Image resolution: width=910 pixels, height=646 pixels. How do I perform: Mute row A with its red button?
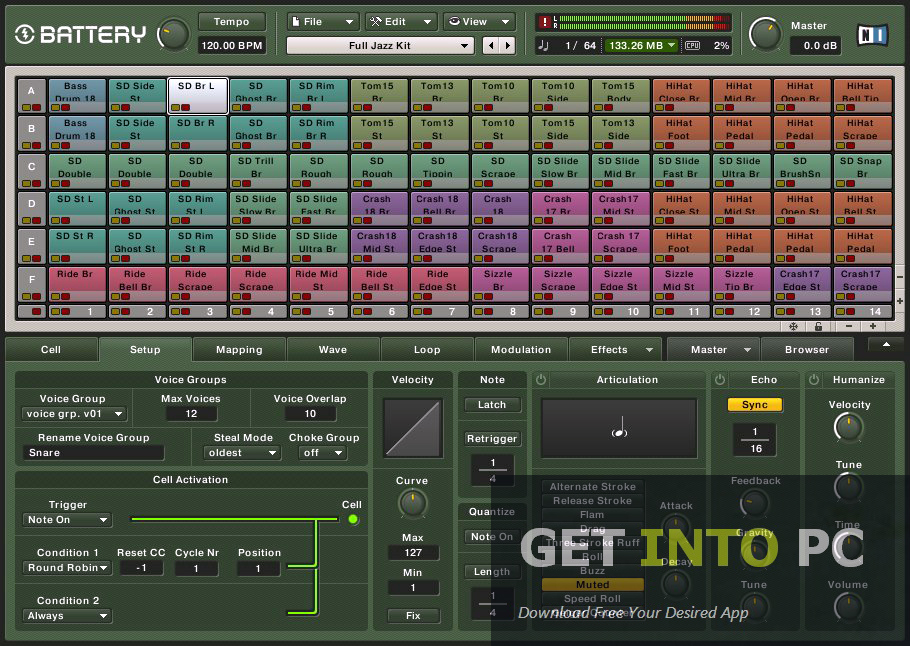(x=37, y=108)
